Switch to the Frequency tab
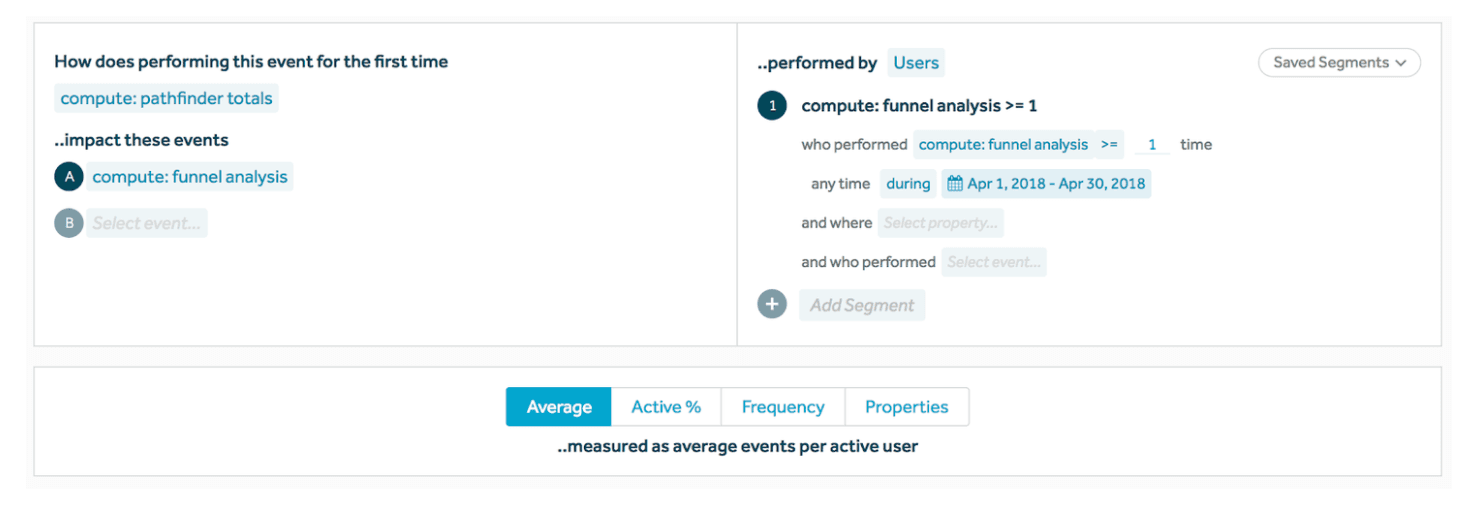This screenshot has width=1476, height=512. 783,407
